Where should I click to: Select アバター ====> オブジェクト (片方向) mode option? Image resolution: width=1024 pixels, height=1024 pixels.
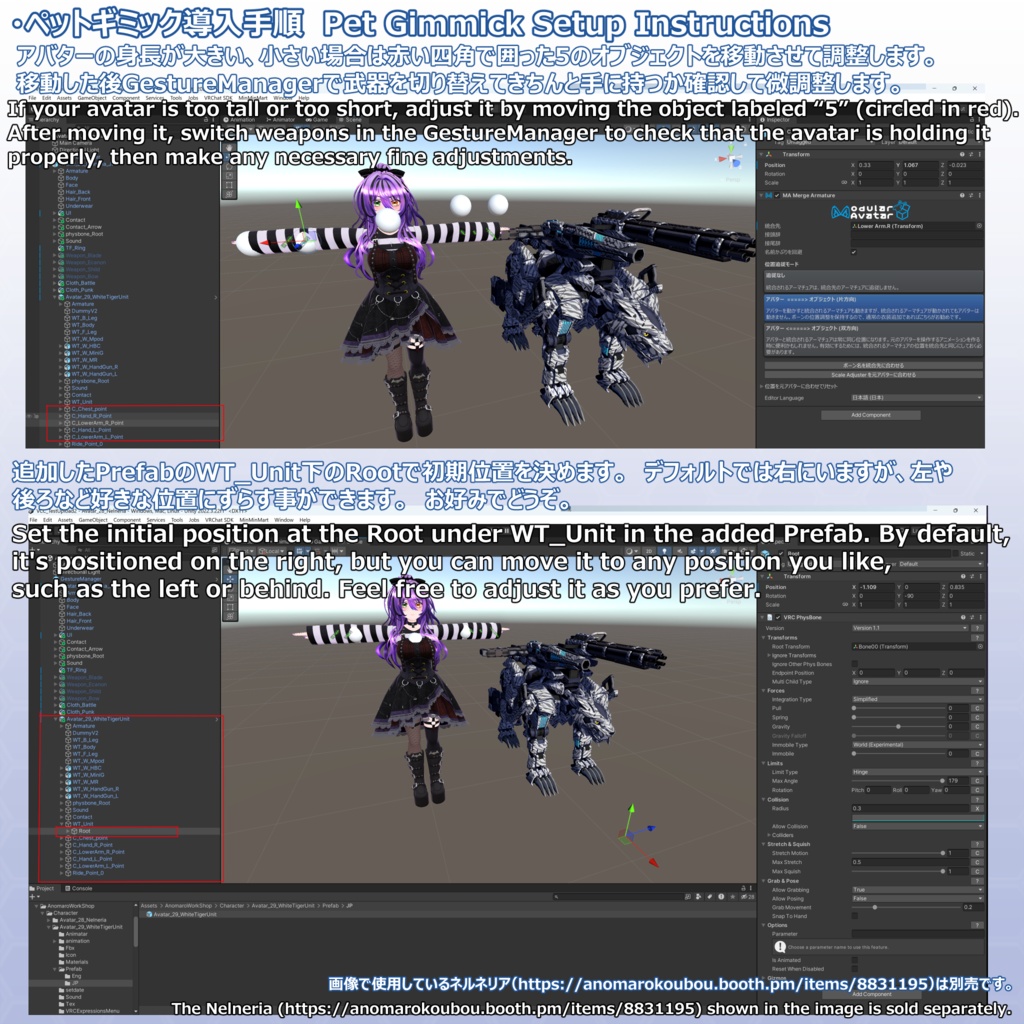[873, 307]
